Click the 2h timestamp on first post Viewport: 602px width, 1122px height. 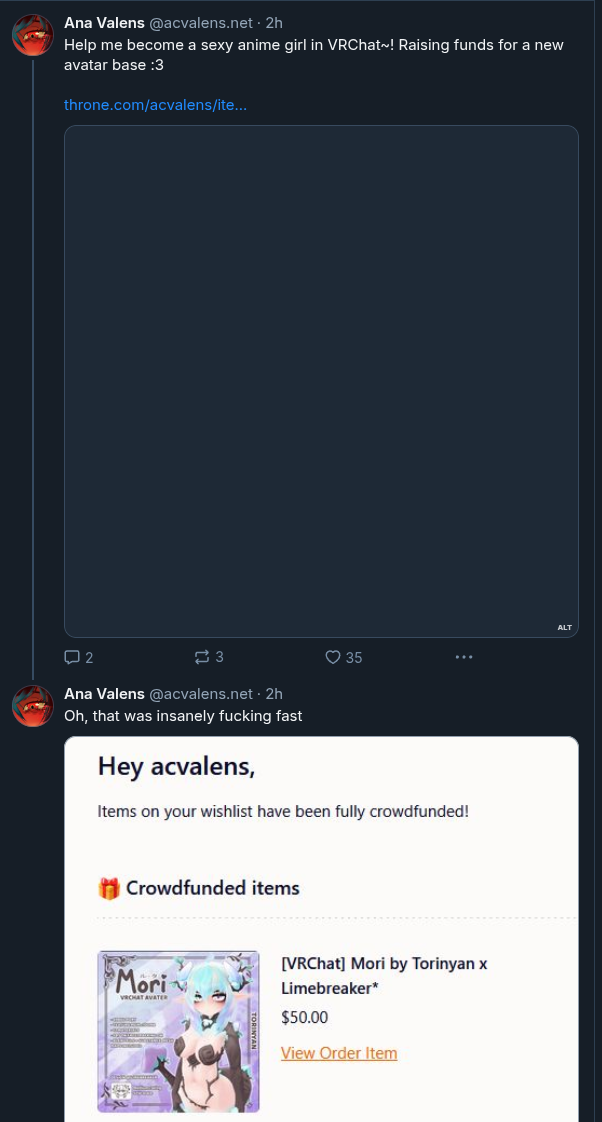[x=274, y=23]
